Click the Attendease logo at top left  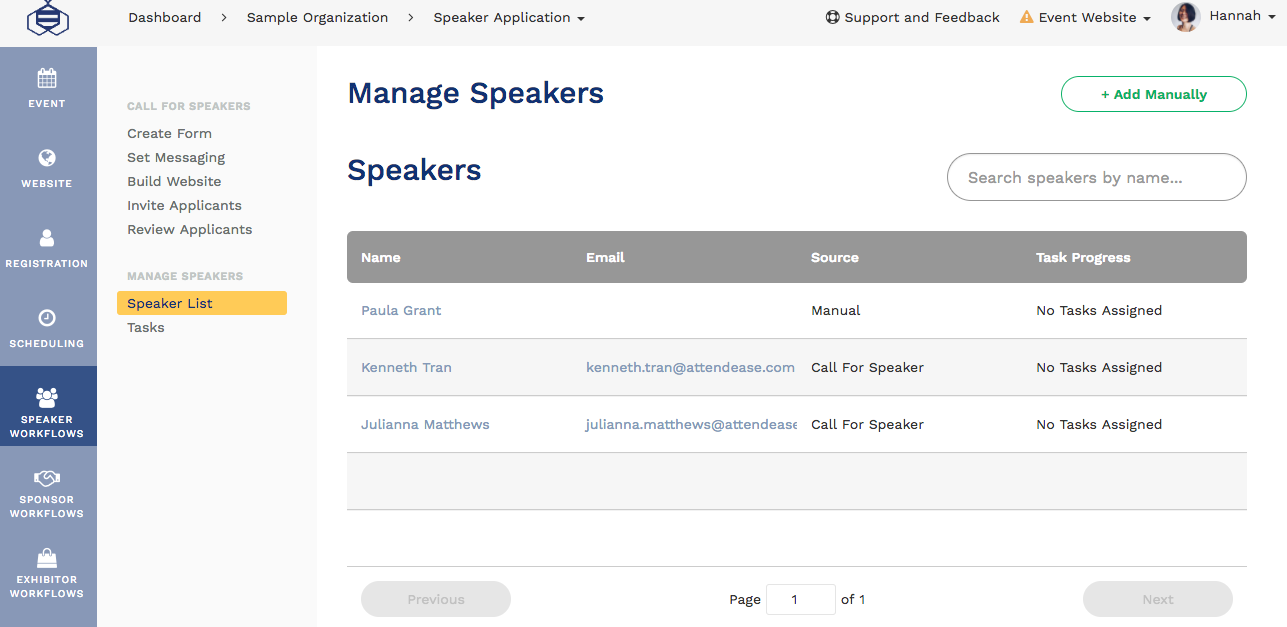pyautogui.click(x=48, y=20)
